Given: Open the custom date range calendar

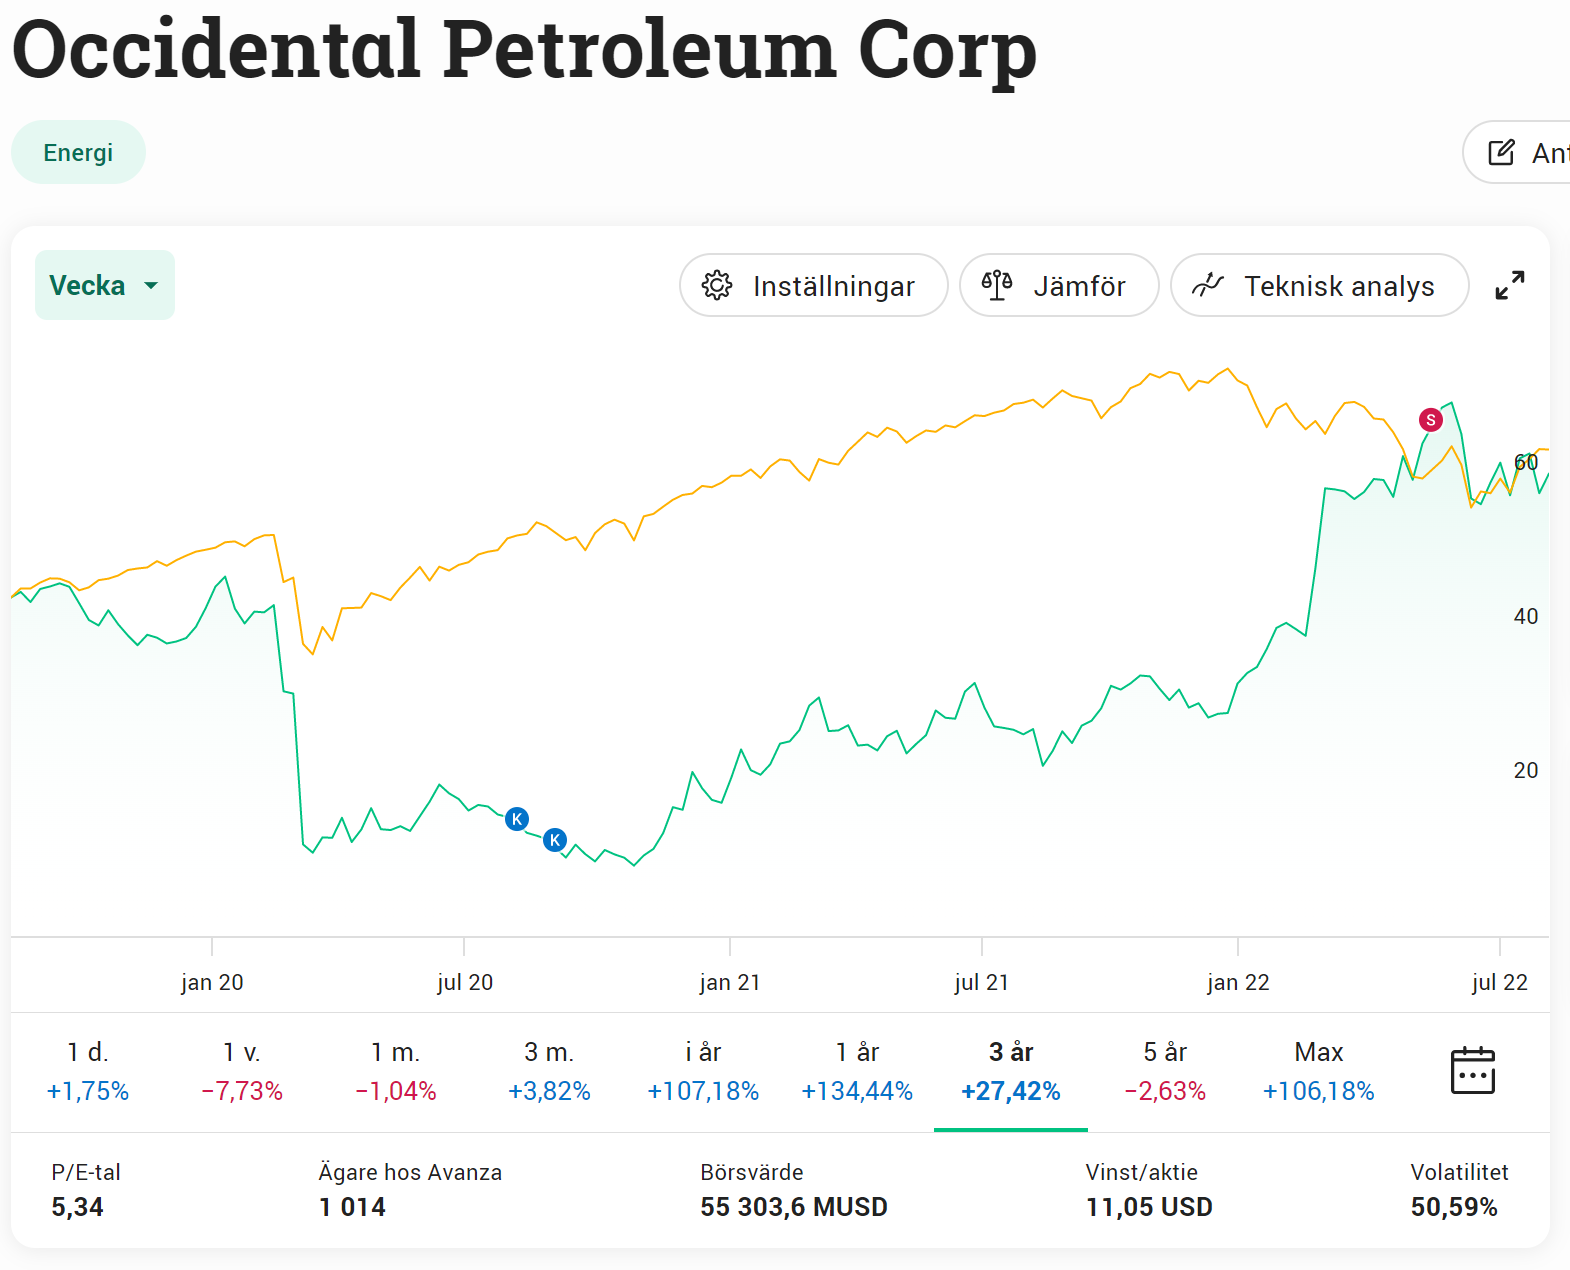Looking at the screenshot, I should pyautogui.click(x=1472, y=1071).
